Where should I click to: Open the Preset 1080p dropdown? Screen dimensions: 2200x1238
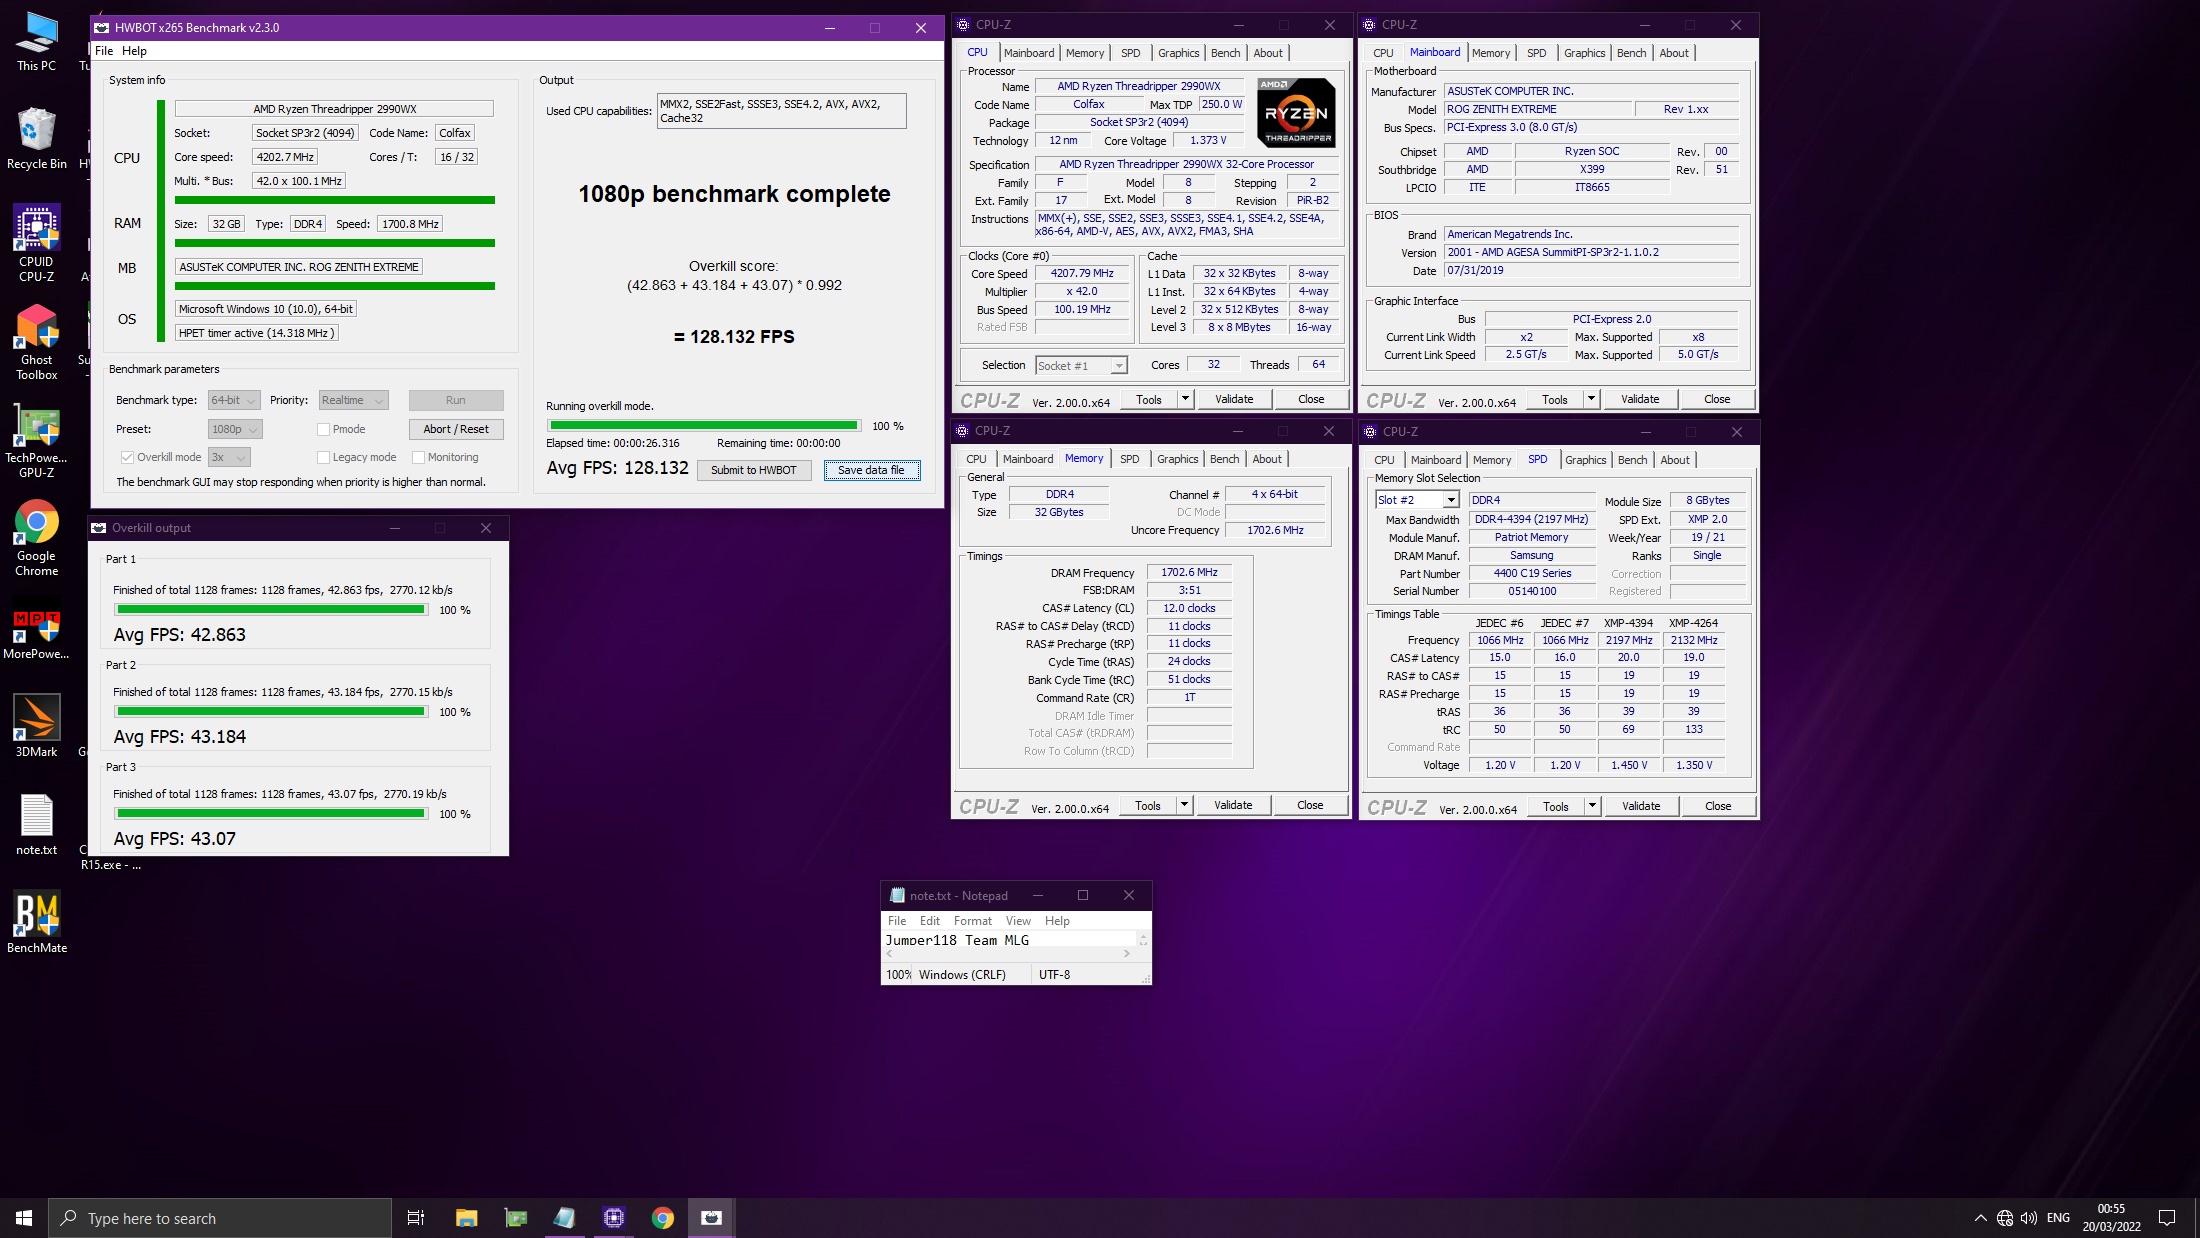pyautogui.click(x=235, y=429)
